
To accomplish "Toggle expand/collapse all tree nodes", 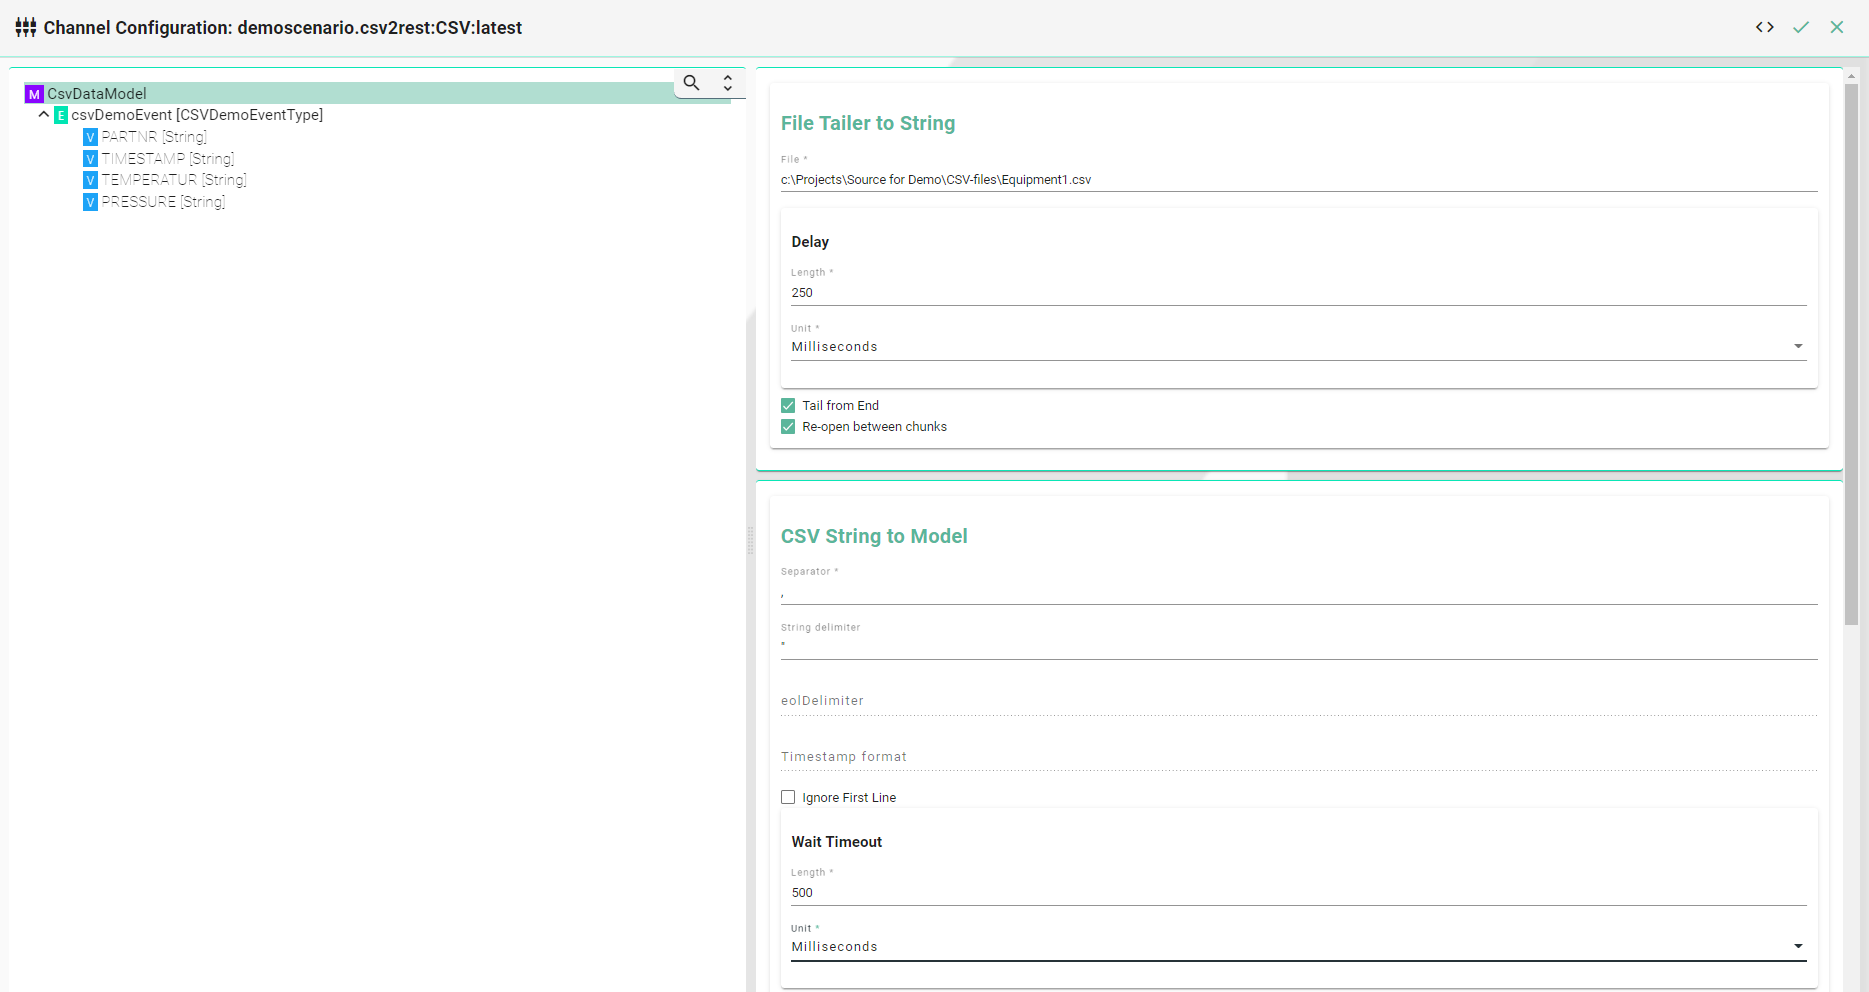I will (x=728, y=83).
